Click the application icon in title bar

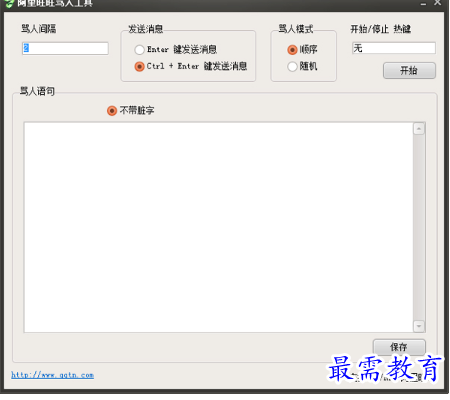[x=10, y=3]
